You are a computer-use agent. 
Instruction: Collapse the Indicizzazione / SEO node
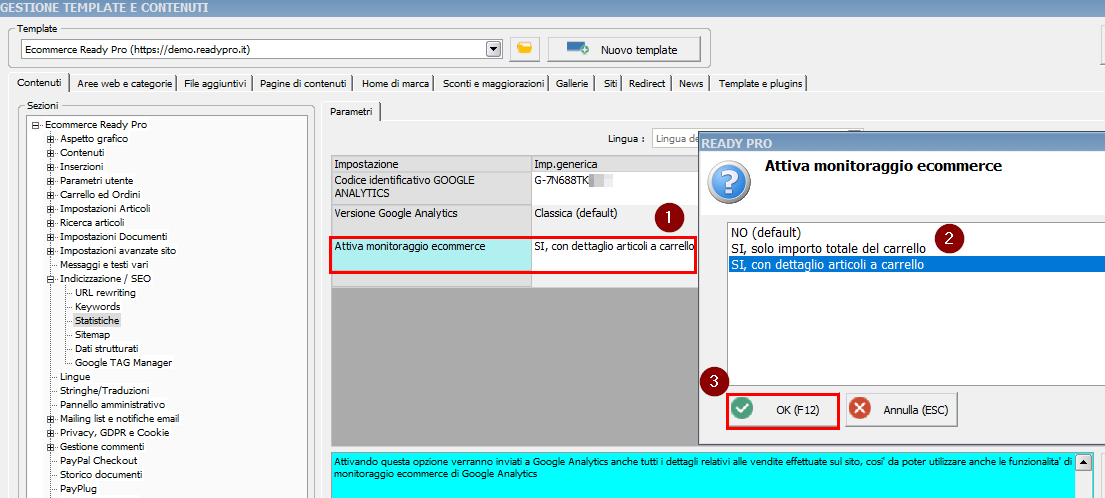[x=50, y=279]
